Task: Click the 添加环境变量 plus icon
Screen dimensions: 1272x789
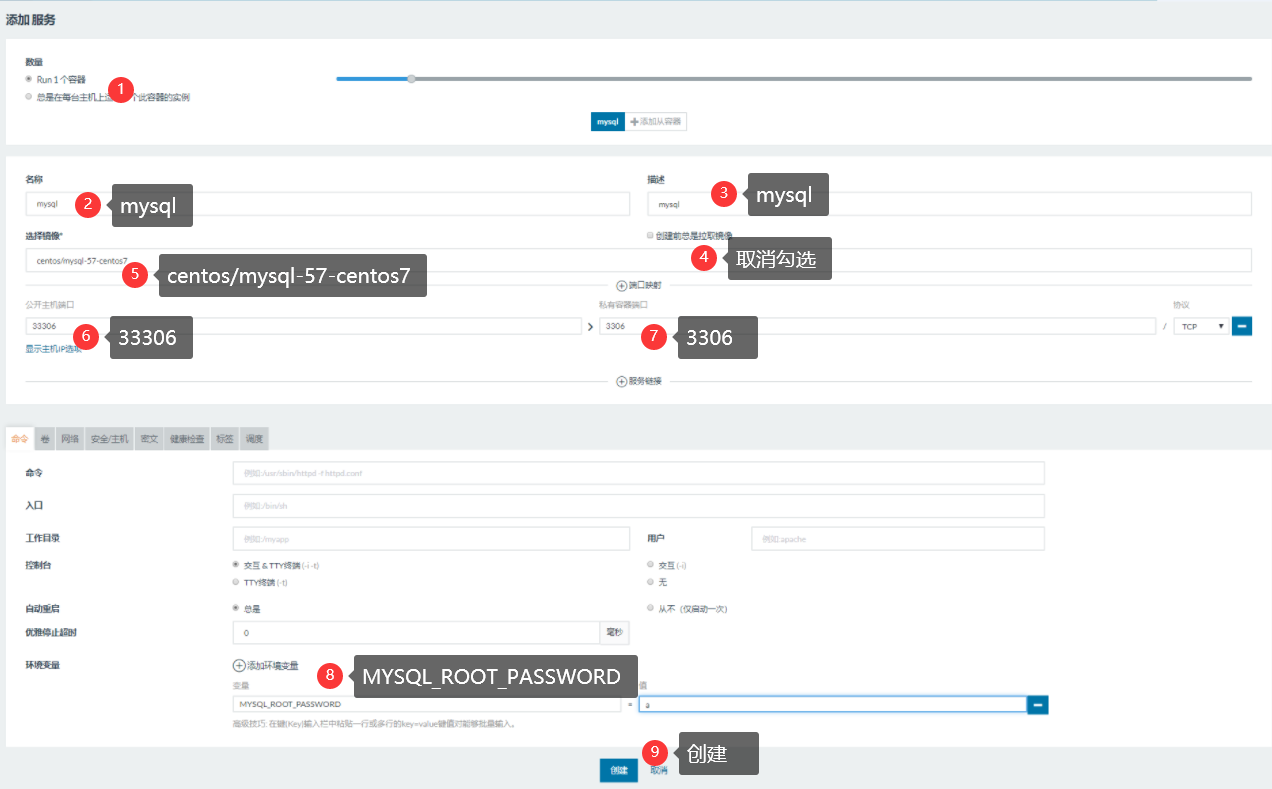Action: pyautogui.click(x=239, y=666)
